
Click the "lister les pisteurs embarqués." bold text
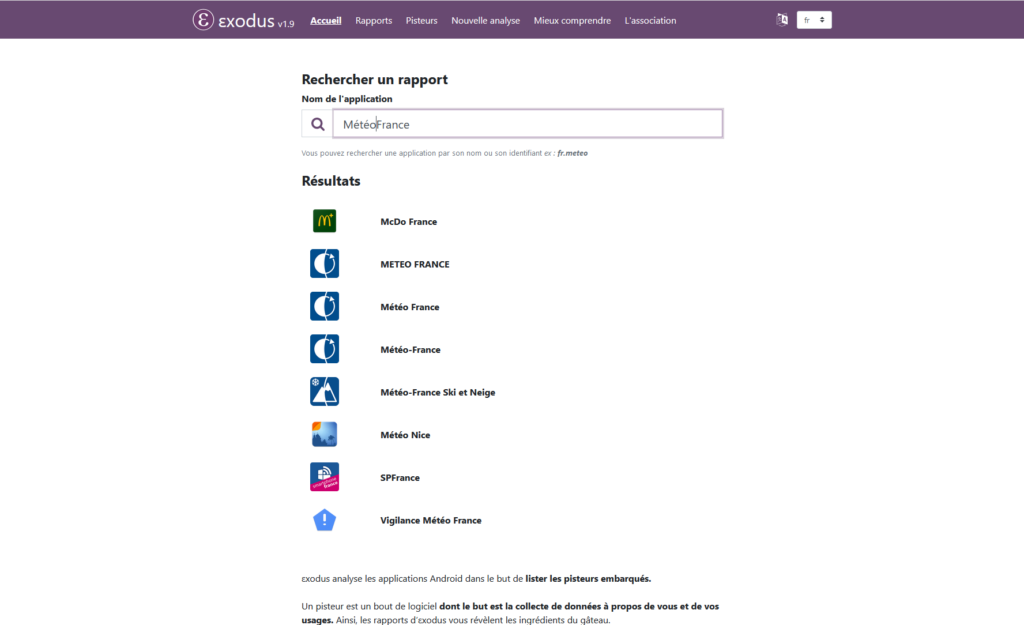(588, 579)
